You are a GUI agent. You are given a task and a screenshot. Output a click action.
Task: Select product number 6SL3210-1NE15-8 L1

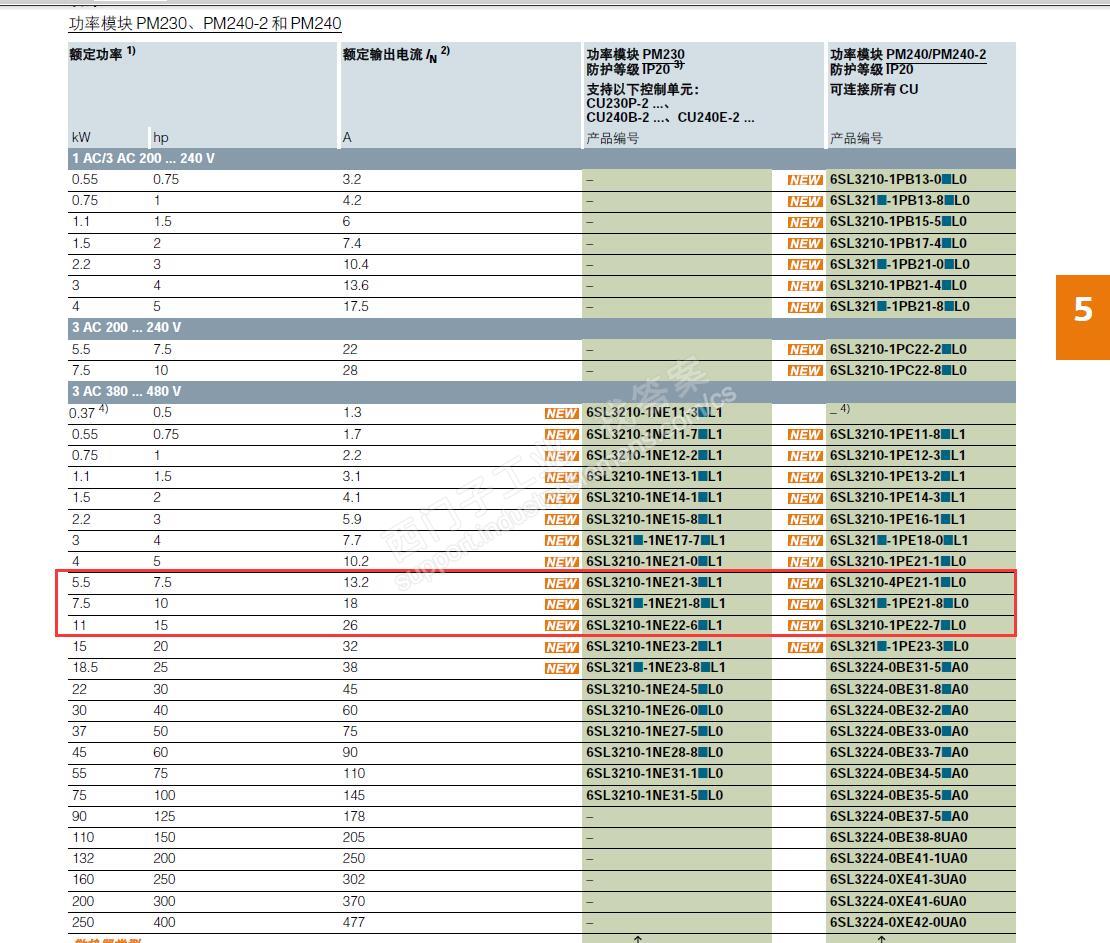tap(655, 519)
